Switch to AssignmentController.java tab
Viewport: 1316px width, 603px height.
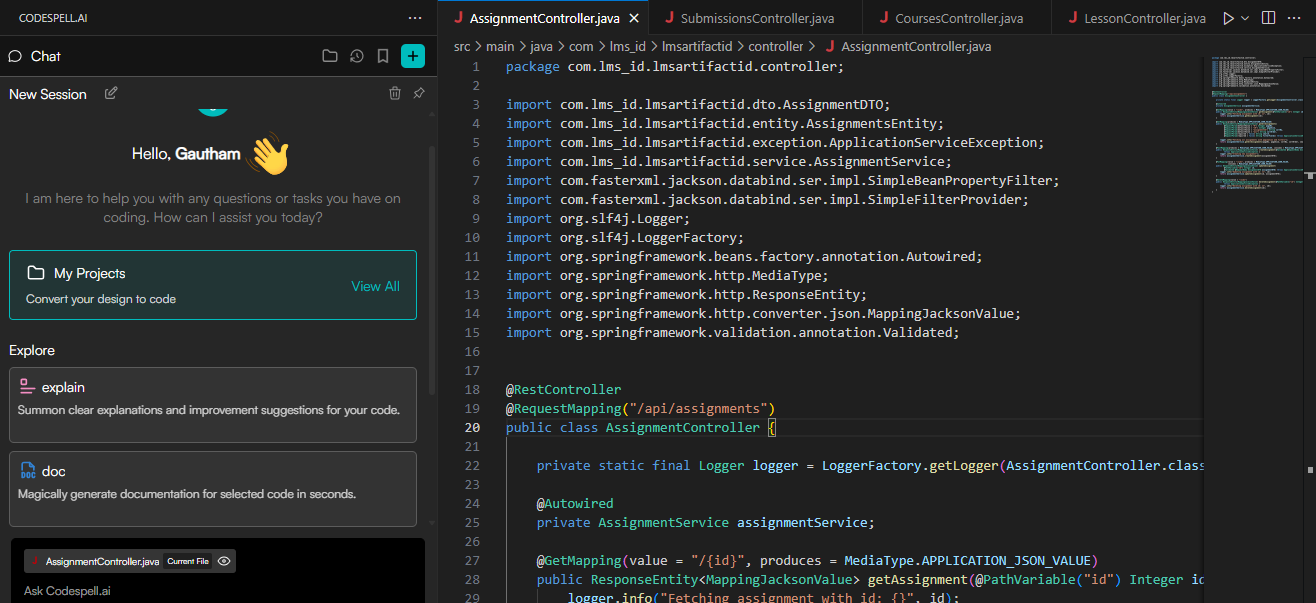(544, 18)
